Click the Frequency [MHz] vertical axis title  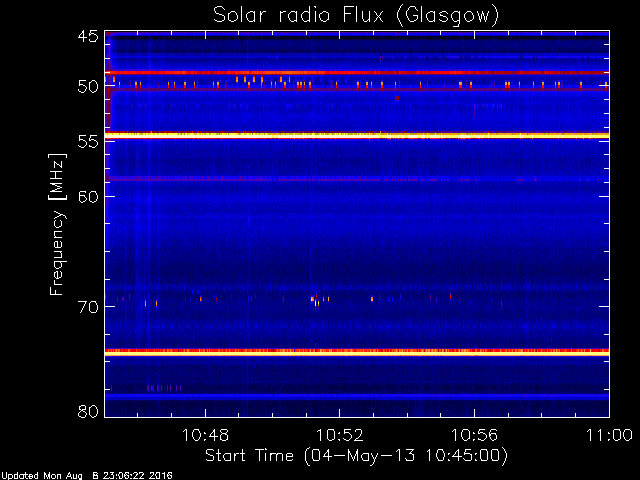[57, 224]
